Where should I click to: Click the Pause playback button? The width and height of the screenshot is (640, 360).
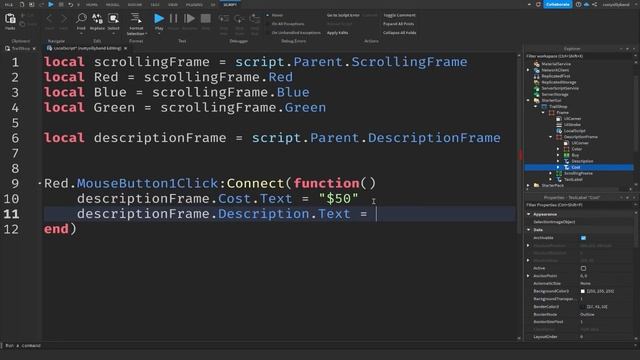pyautogui.click(x=173, y=18)
